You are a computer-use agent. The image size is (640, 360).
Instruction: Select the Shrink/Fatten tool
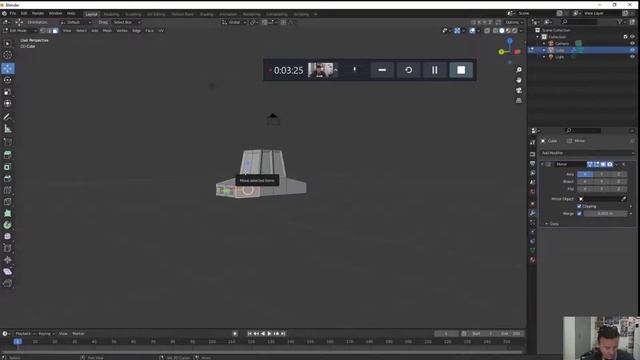point(7,260)
